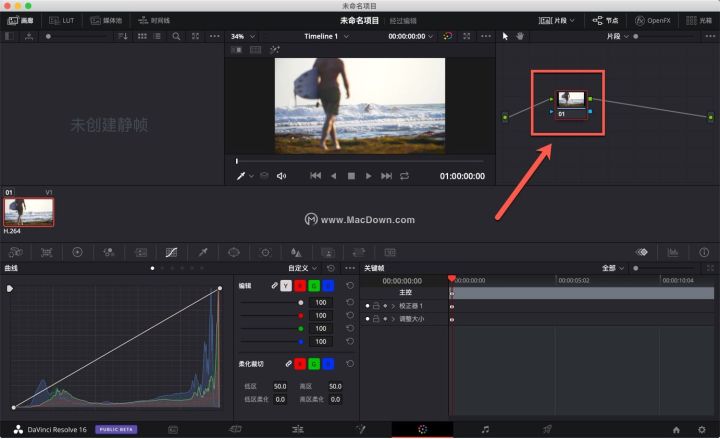The height and width of the screenshot is (439, 720).
Task: Select the arrow pointer tool in node editor
Action: pyautogui.click(x=505, y=36)
